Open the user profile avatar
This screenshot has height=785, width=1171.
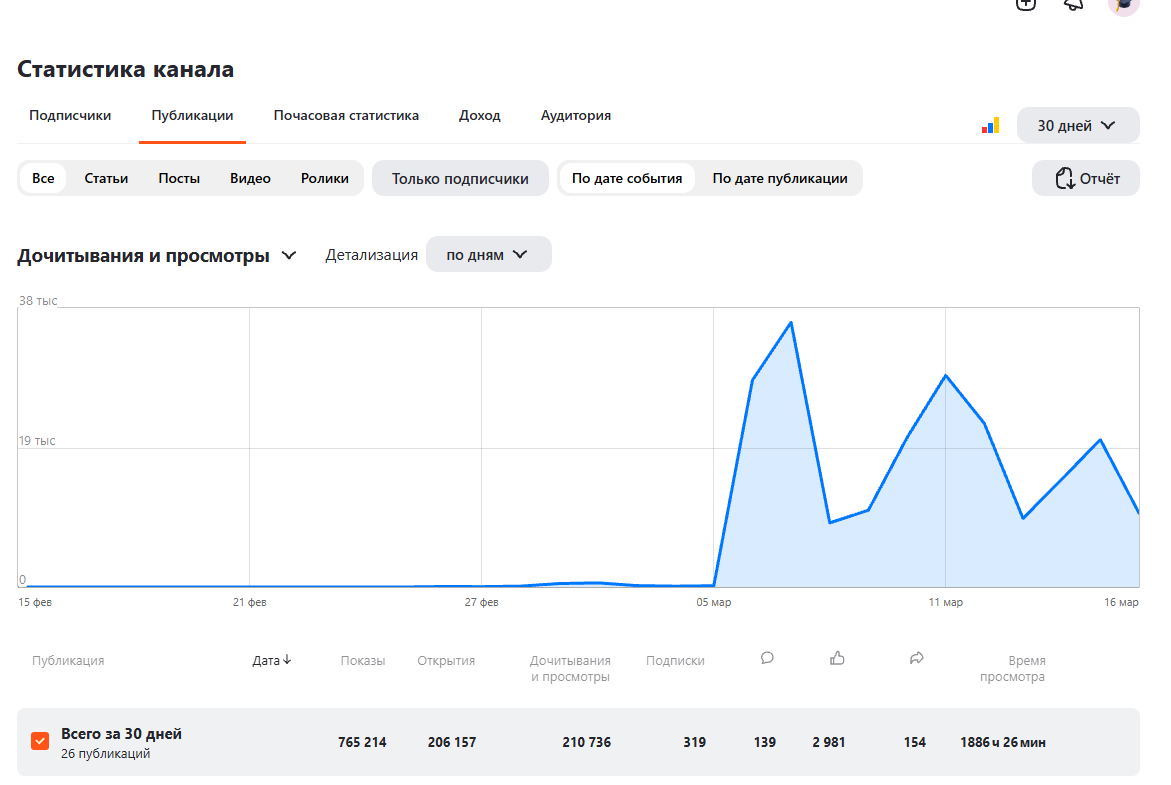pyautogui.click(x=1123, y=4)
